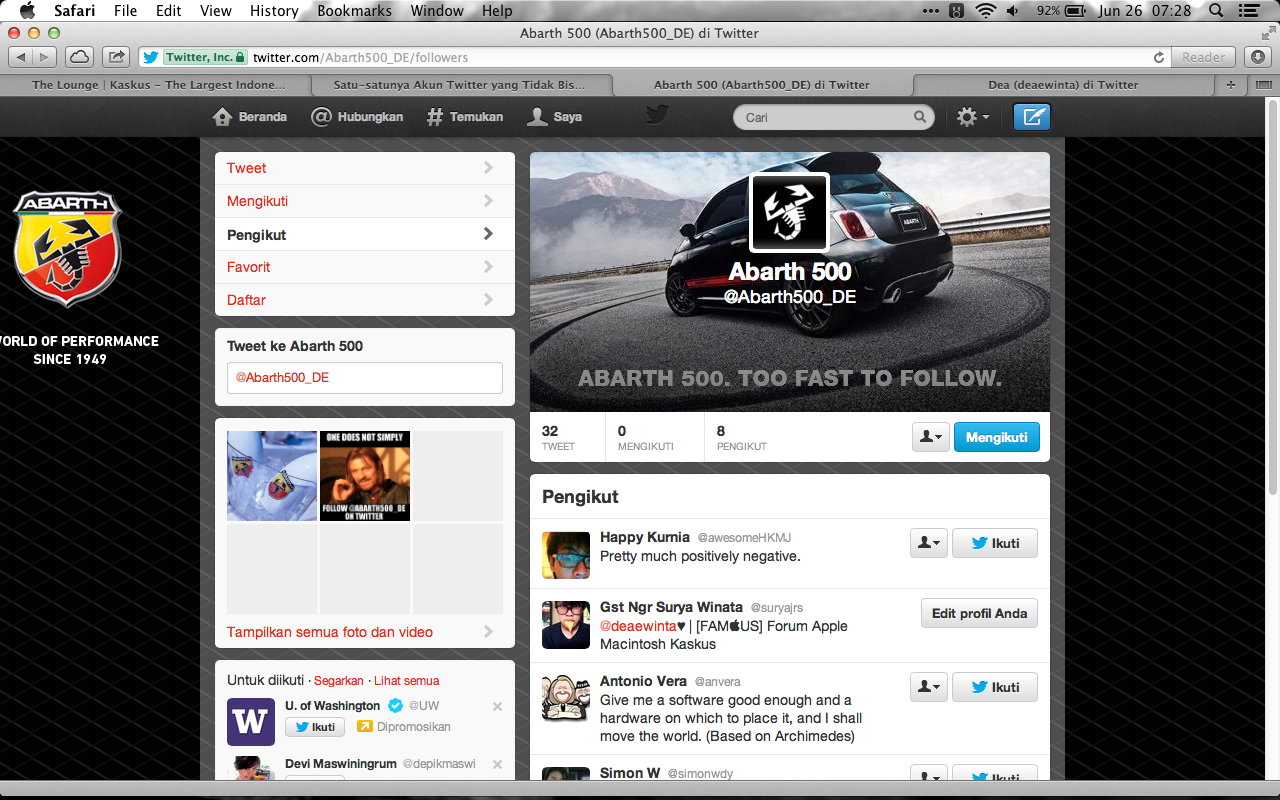The width and height of the screenshot is (1280, 800).
Task: Switch to The Lounge Kaskus tab
Action: [x=158, y=85]
